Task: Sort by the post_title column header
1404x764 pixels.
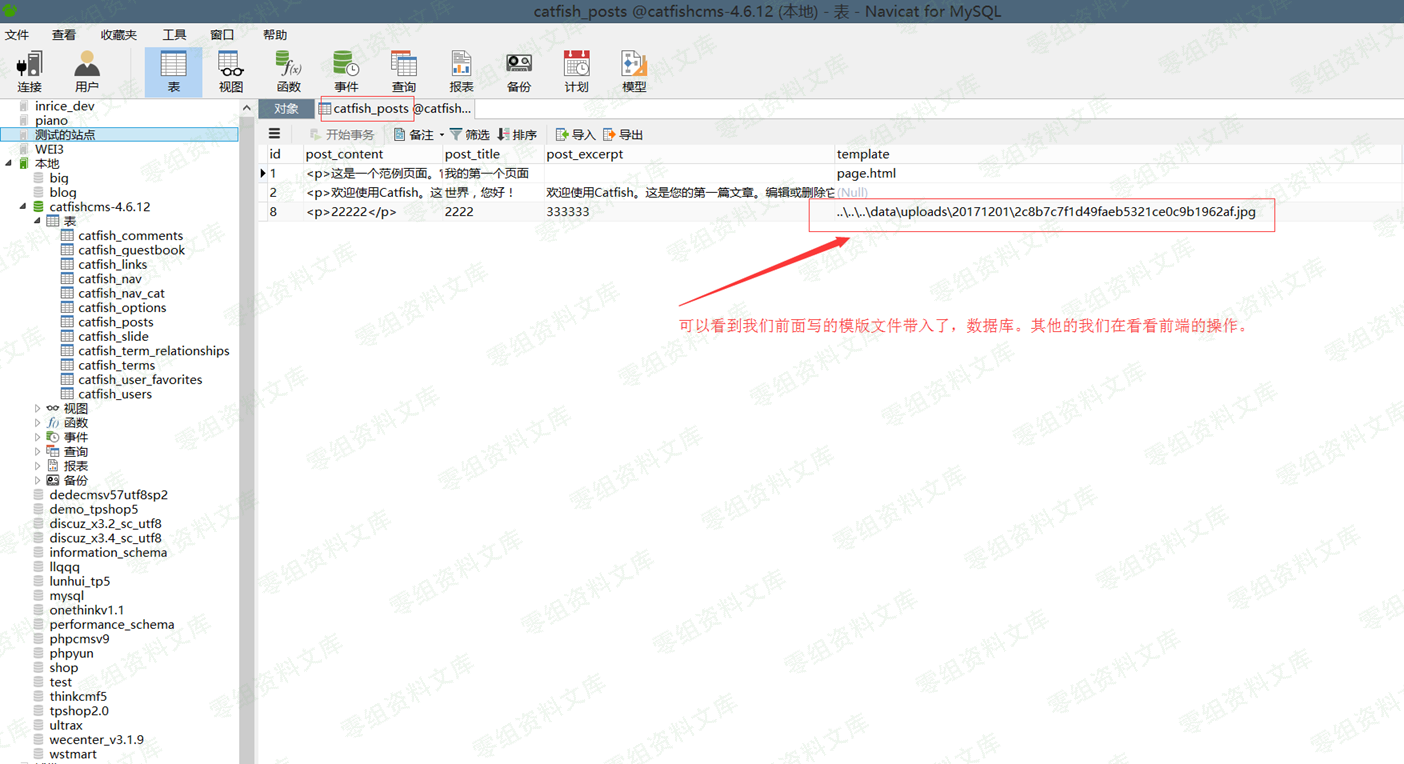Action: pyautogui.click(x=472, y=154)
